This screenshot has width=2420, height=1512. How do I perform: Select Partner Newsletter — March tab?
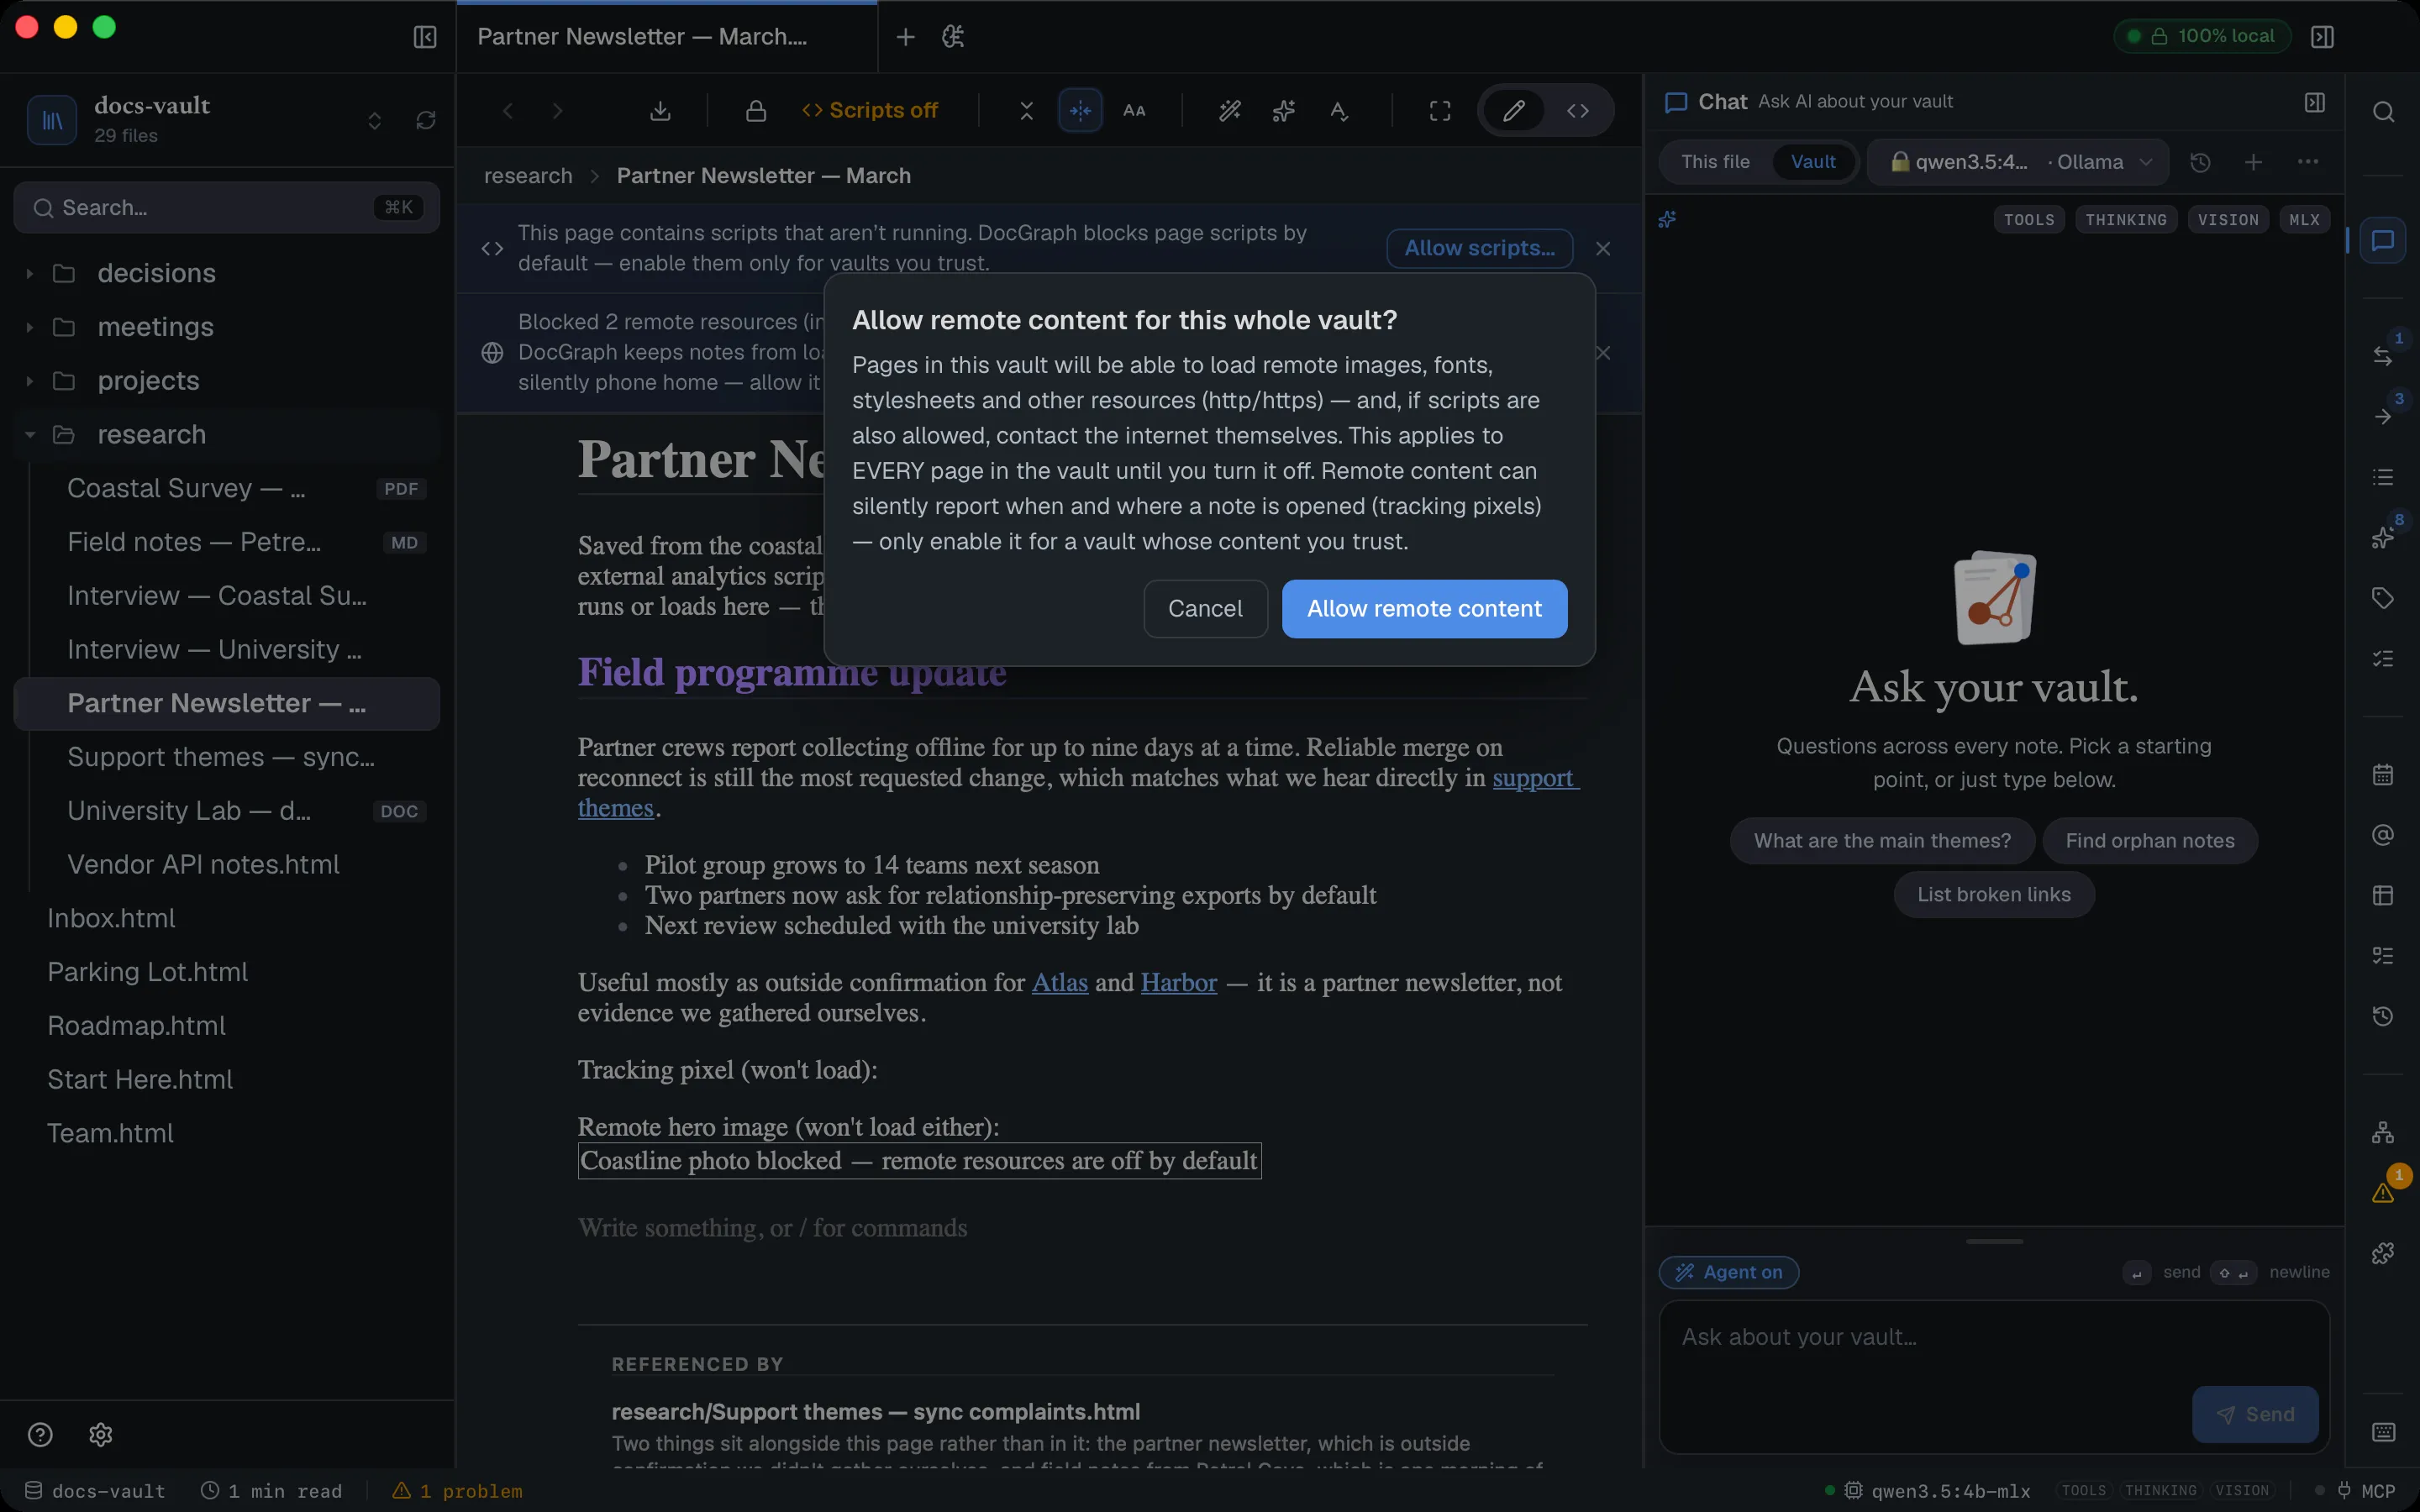666,37
